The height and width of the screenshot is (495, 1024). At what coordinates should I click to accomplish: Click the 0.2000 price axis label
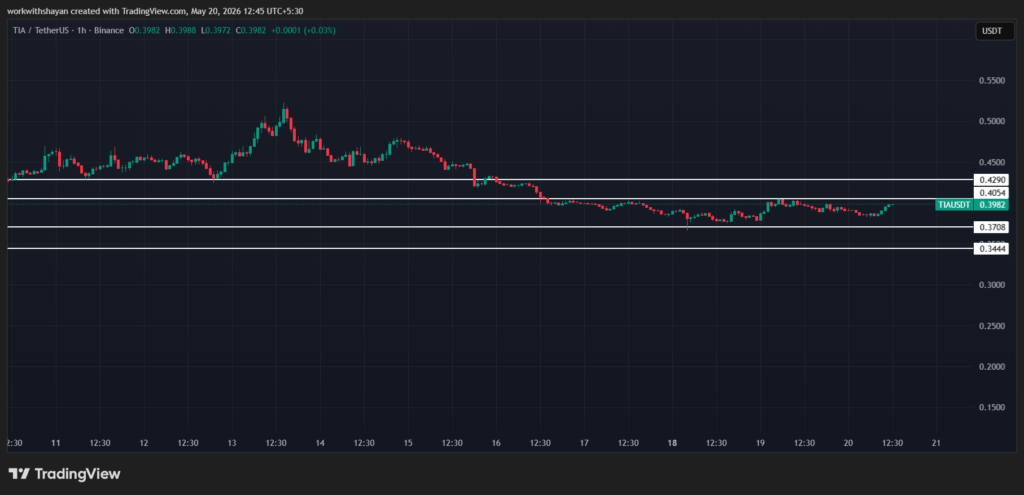(x=991, y=367)
